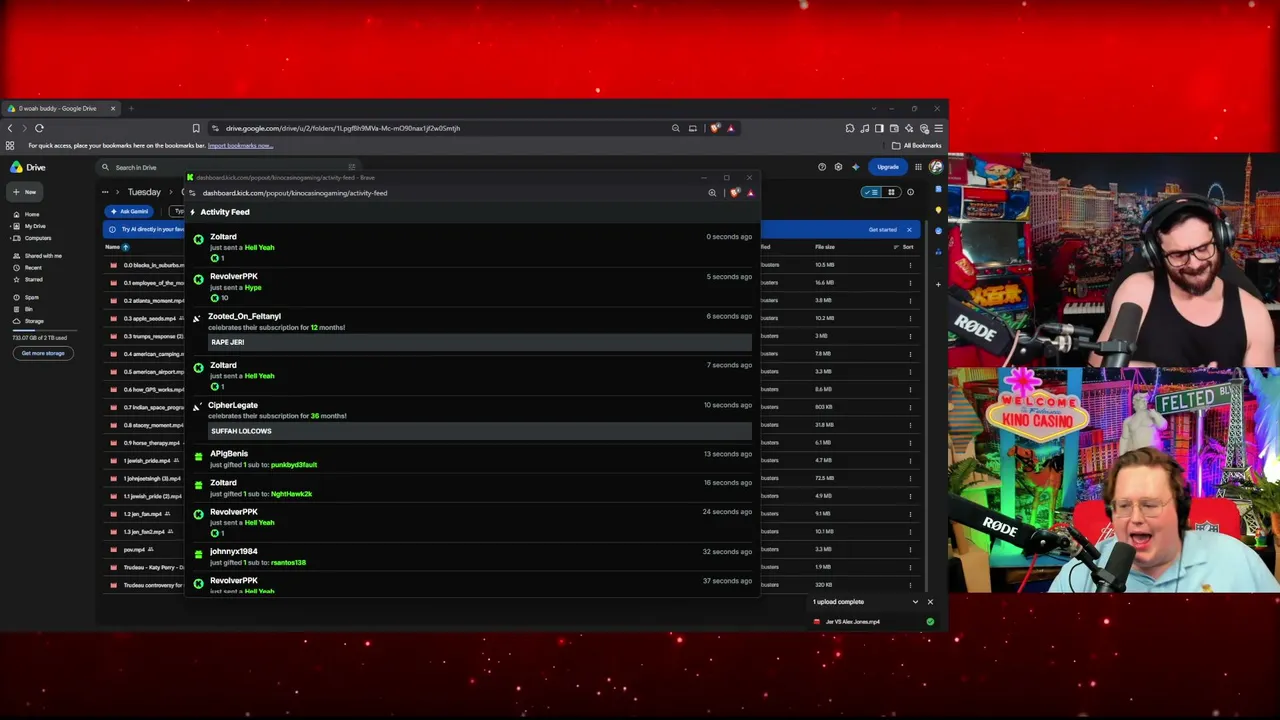Open Brave Rewards triangle icon in Drive window

click(731, 128)
